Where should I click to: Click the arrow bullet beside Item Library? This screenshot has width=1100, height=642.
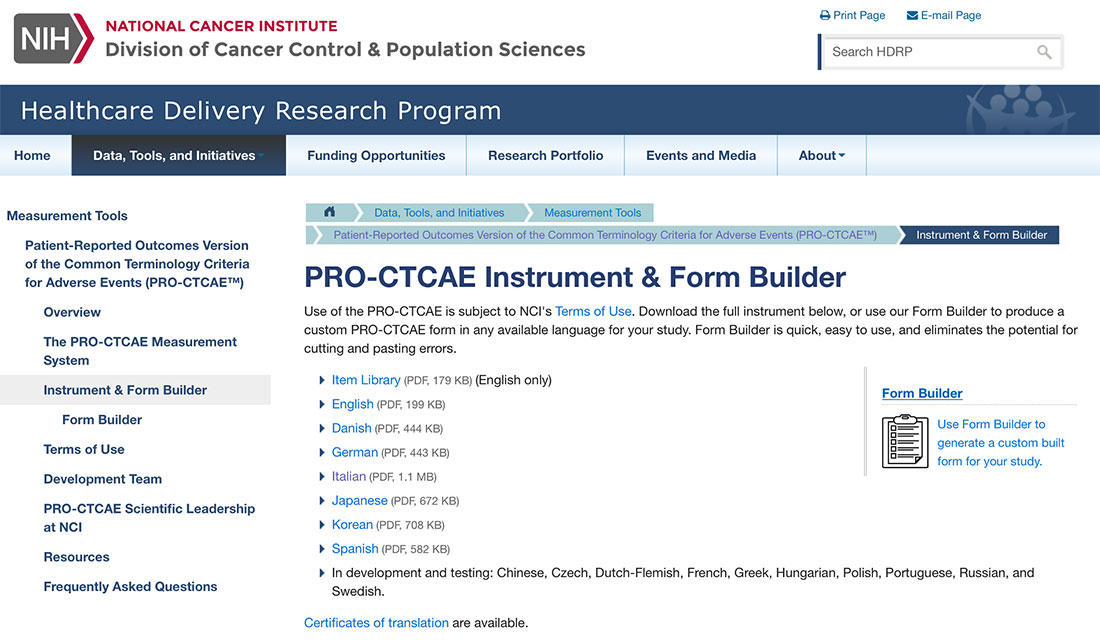(x=321, y=380)
